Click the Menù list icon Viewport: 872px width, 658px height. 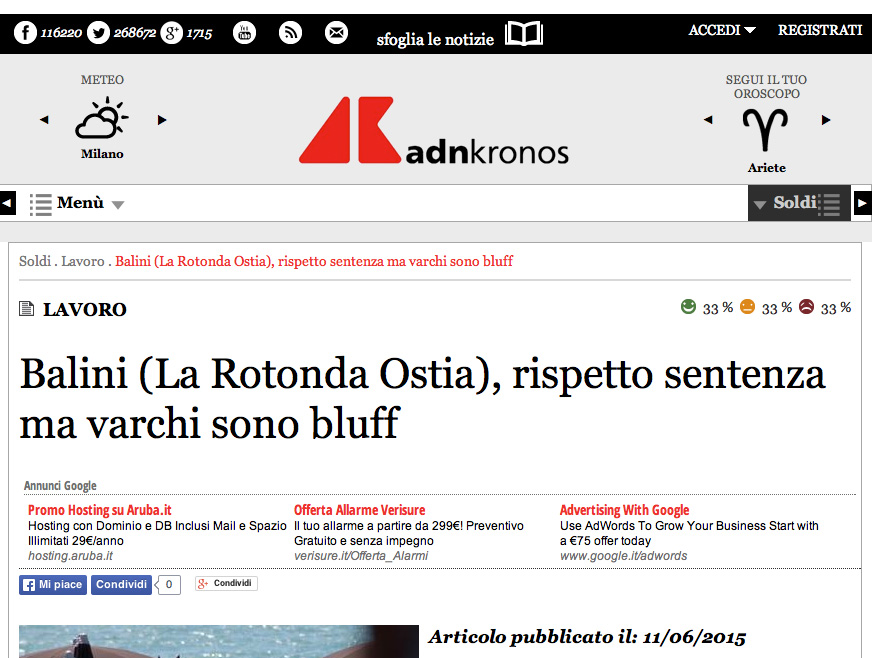(x=40, y=204)
